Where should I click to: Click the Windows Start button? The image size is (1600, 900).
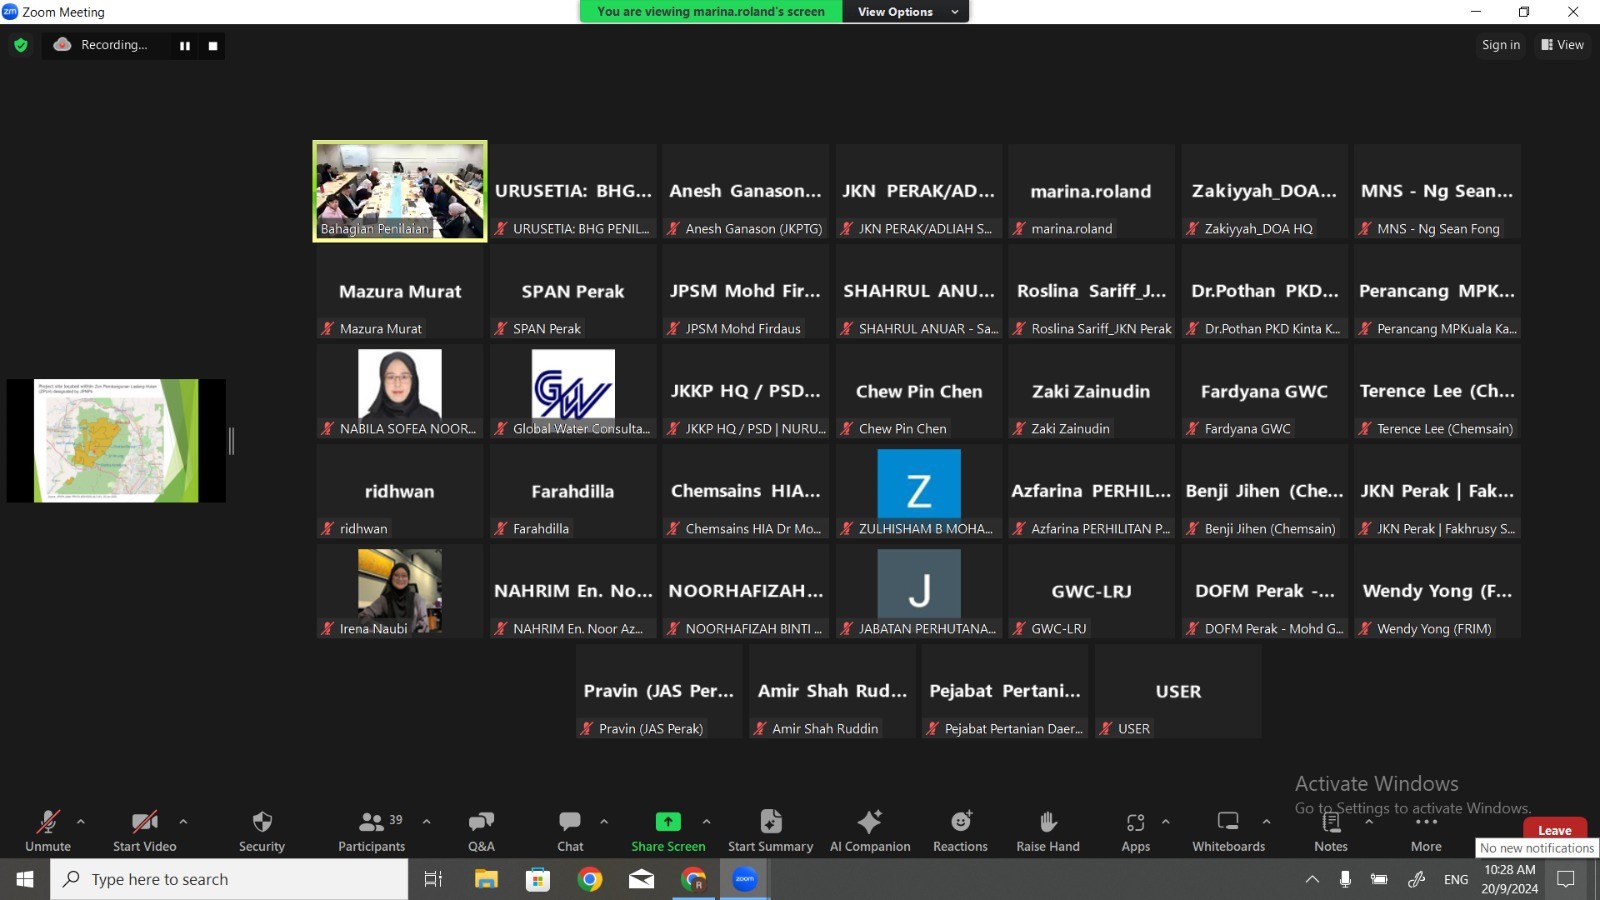(x=25, y=879)
